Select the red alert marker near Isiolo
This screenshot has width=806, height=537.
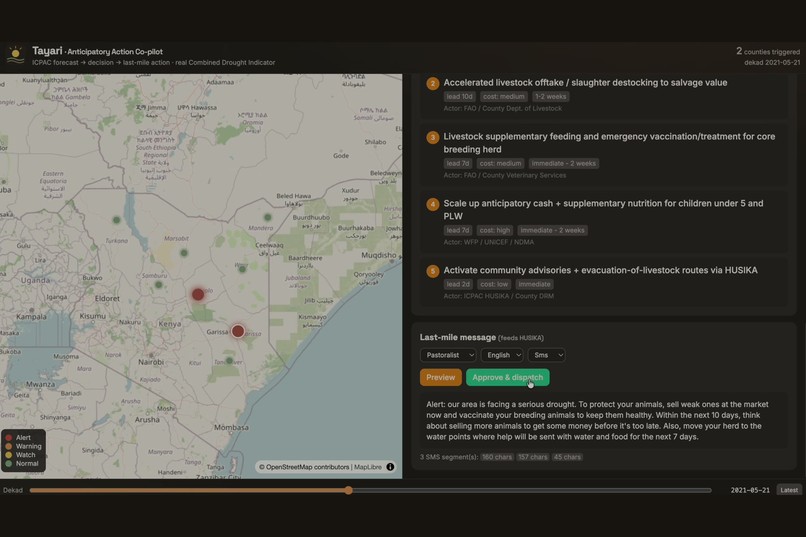point(198,294)
